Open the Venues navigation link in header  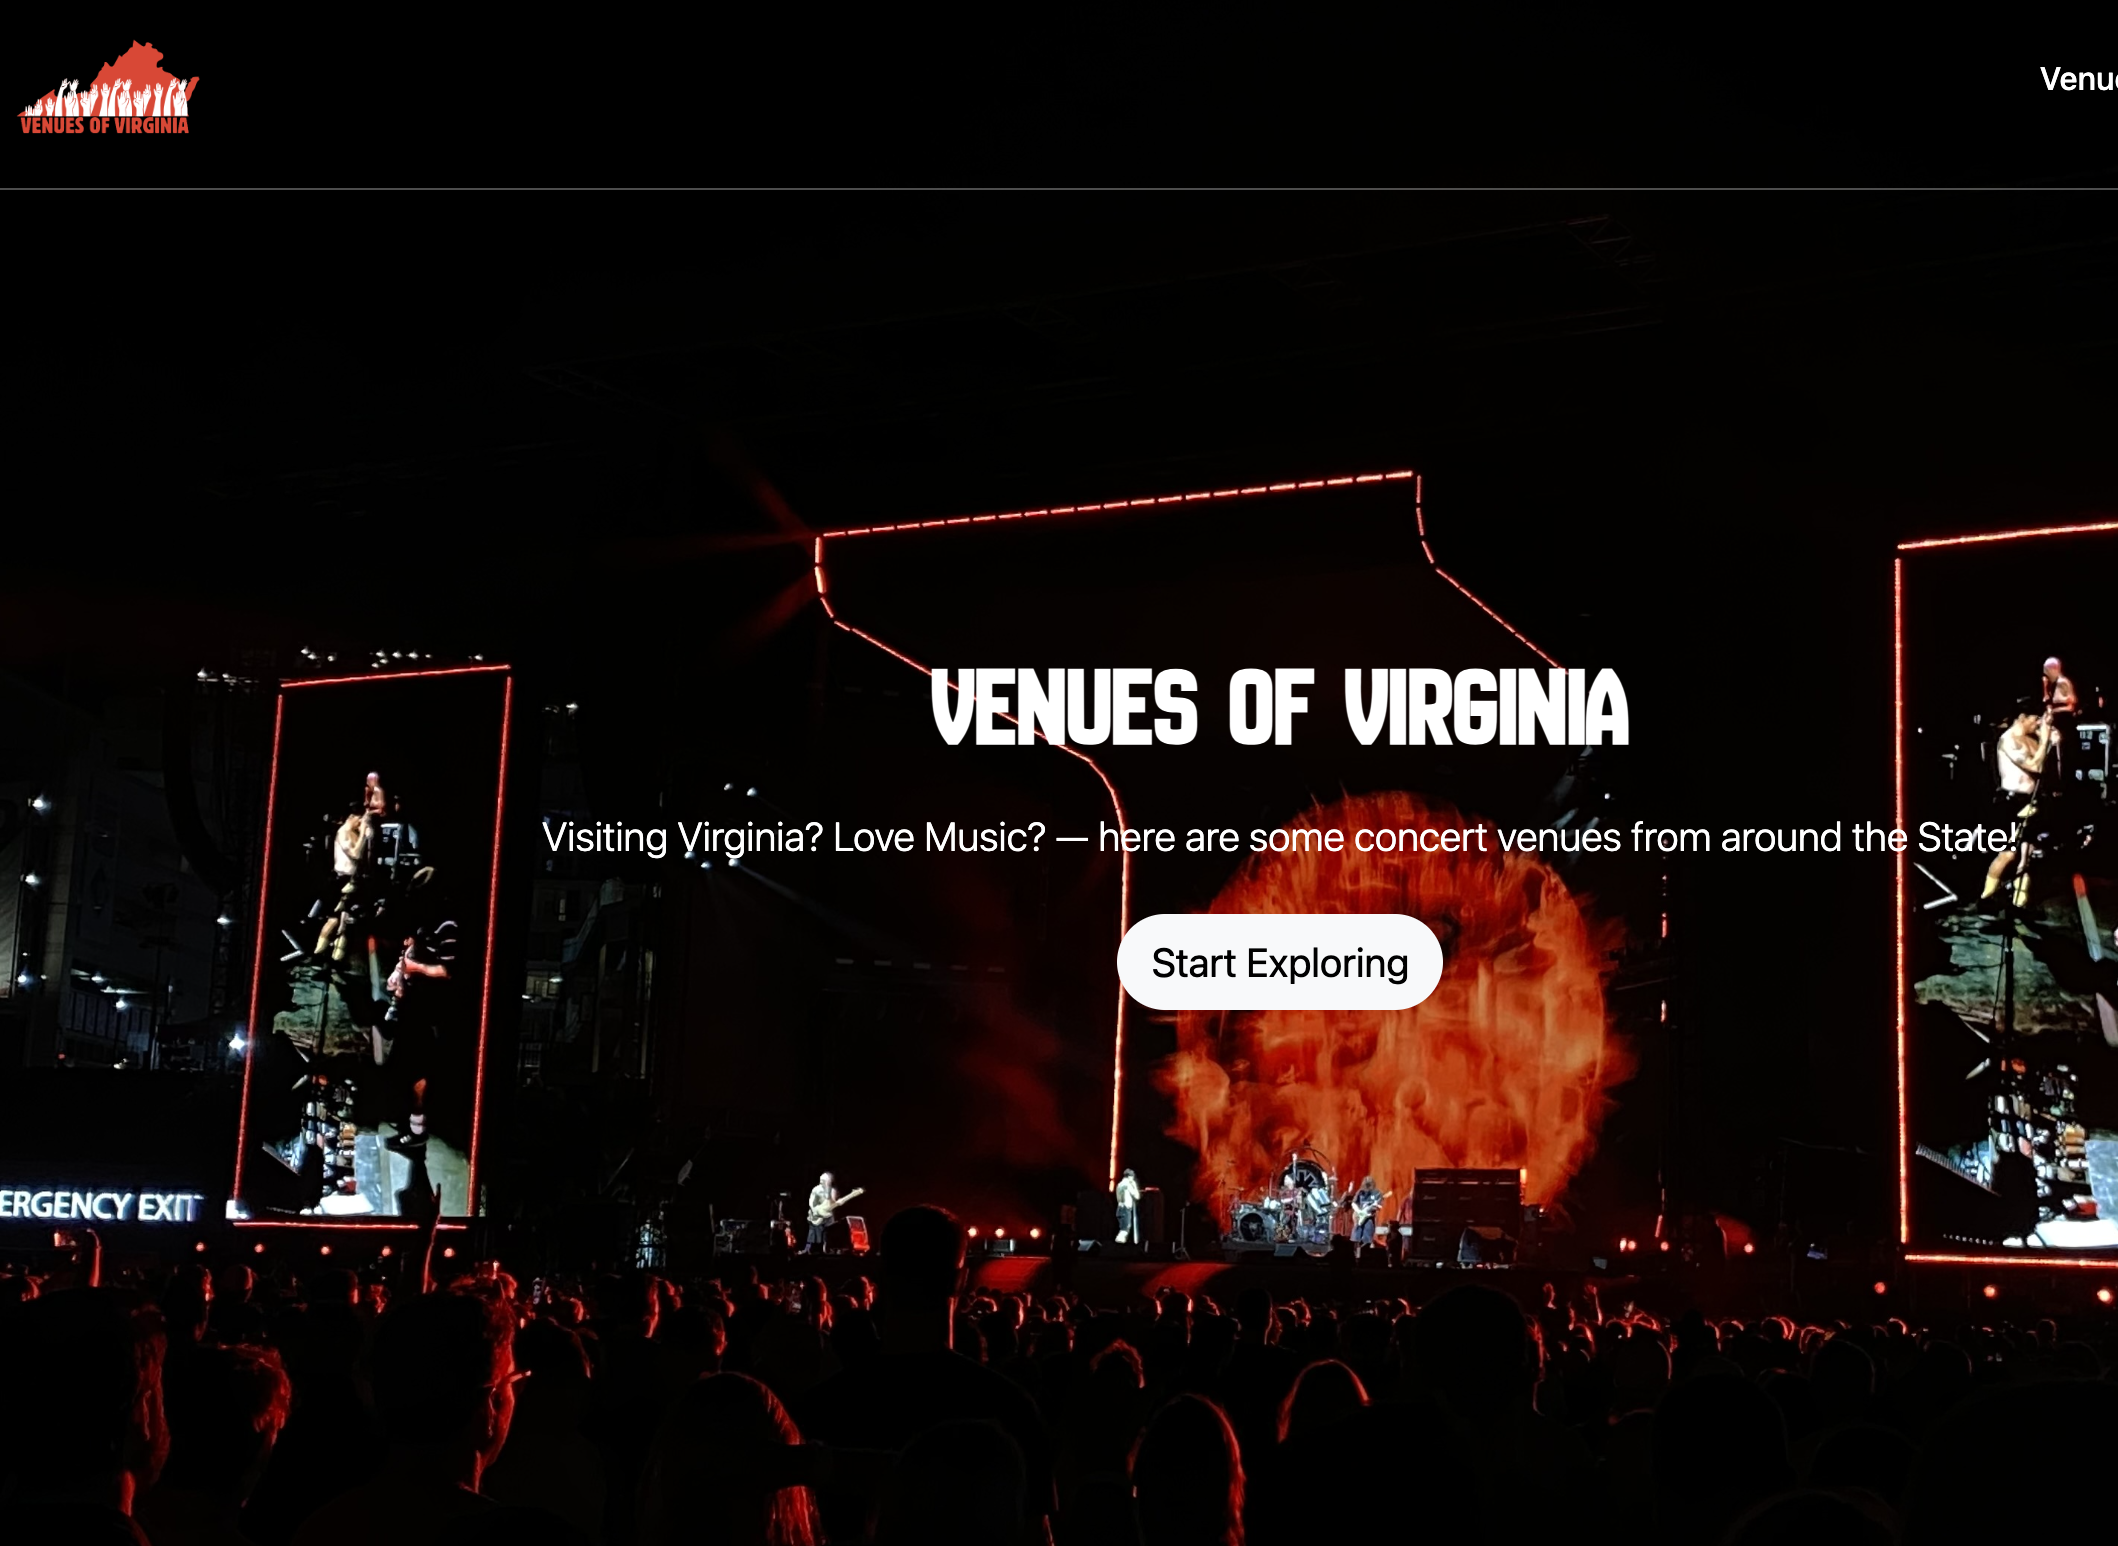(x=2078, y=79)
